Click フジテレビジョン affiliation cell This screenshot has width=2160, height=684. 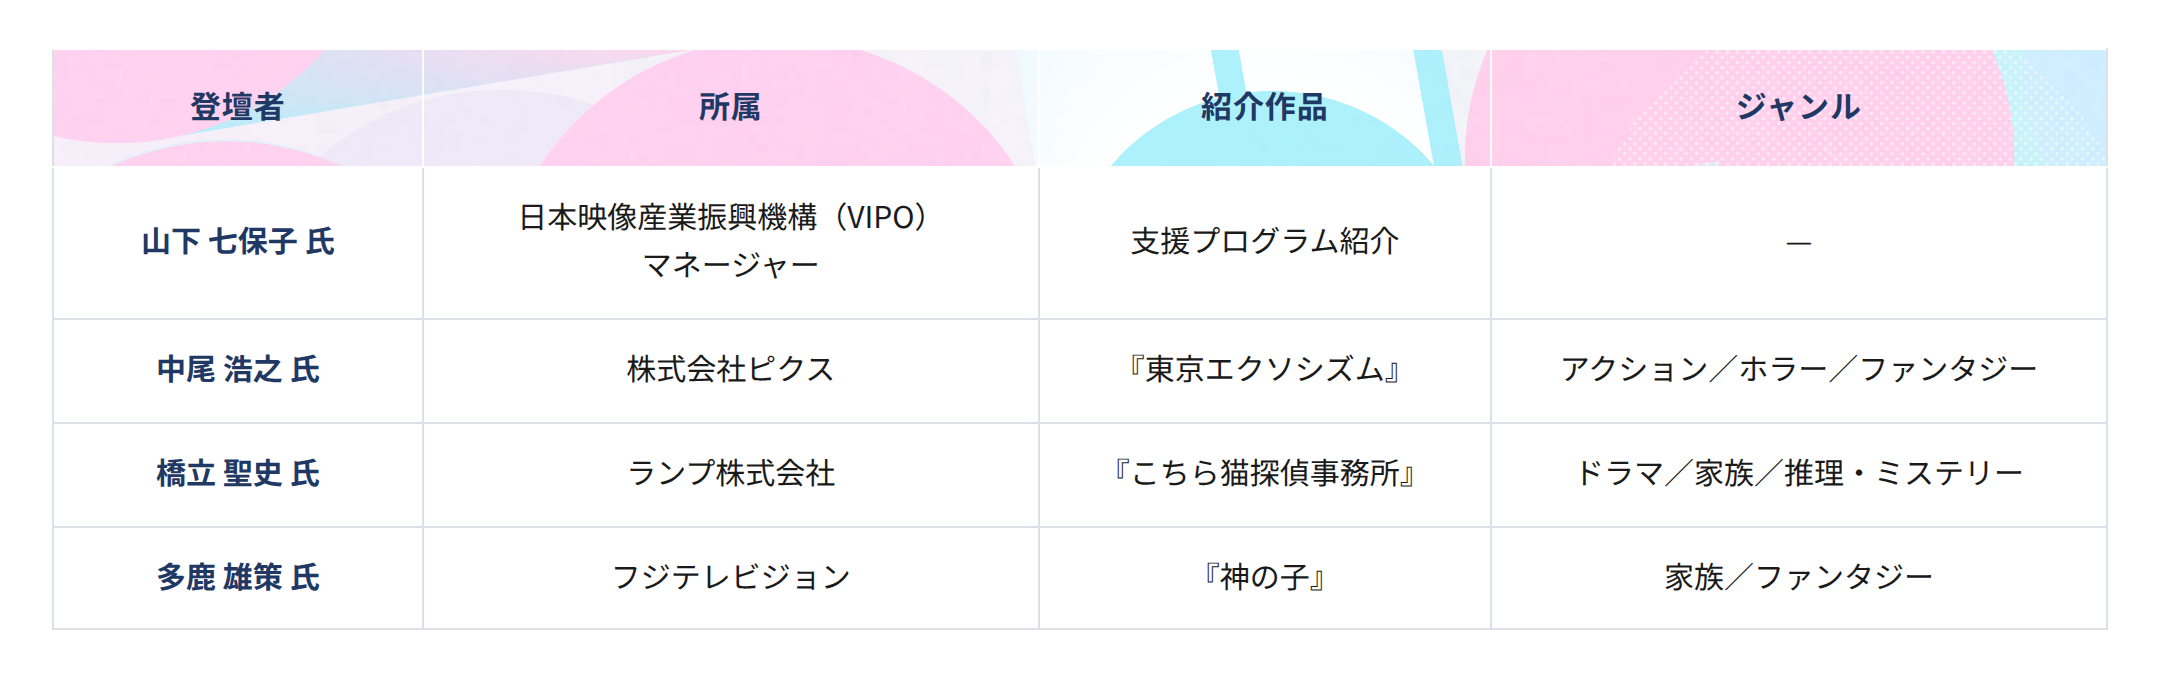click(730, 577)
